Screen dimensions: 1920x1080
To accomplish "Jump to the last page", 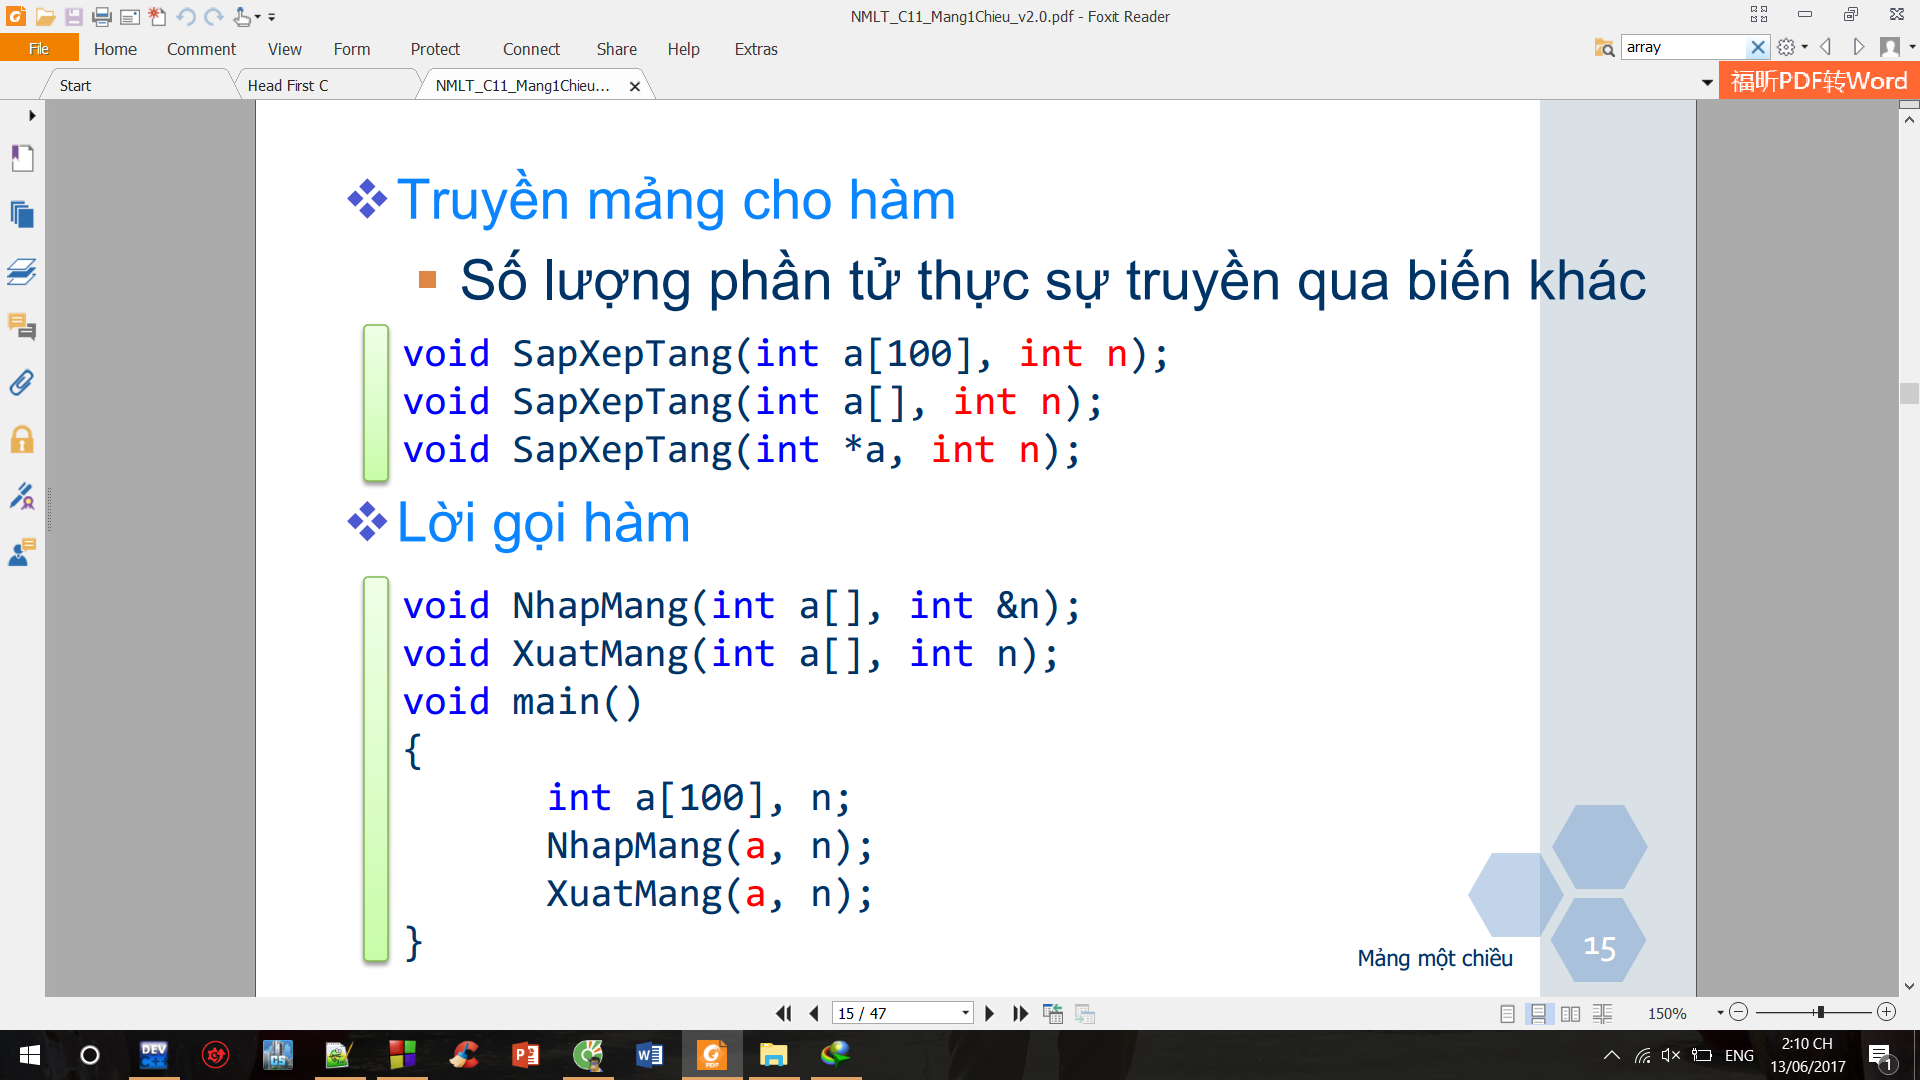I will pos(1020,1013).
